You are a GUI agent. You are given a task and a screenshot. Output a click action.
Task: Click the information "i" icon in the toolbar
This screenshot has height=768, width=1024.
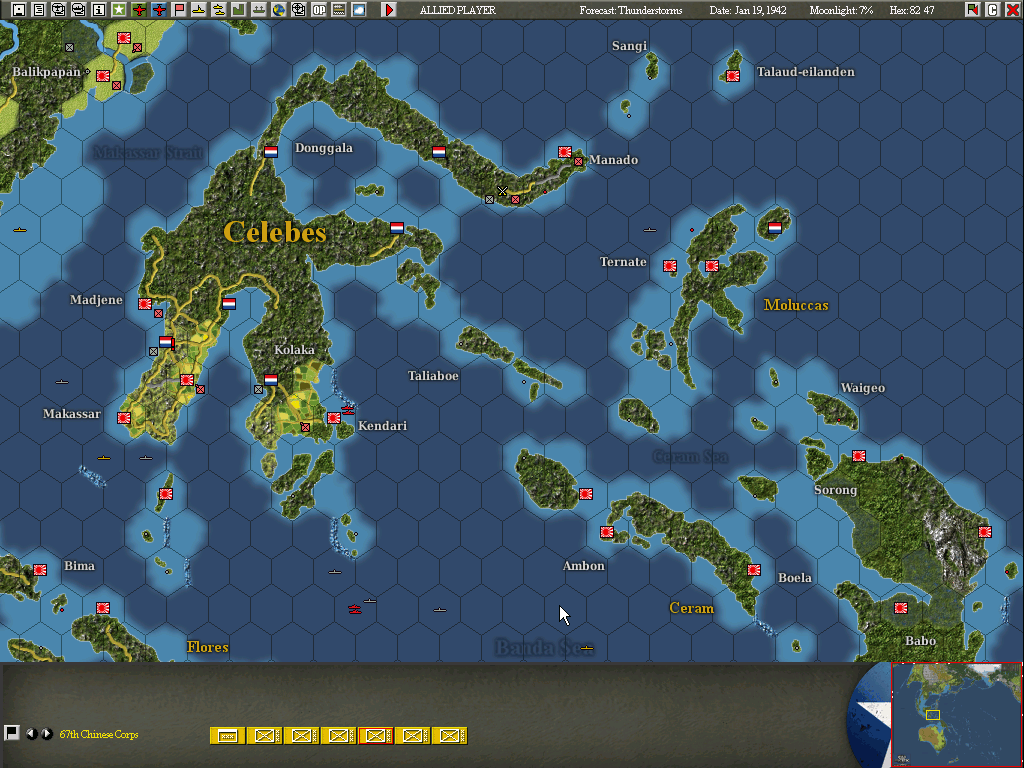point(98,10)
